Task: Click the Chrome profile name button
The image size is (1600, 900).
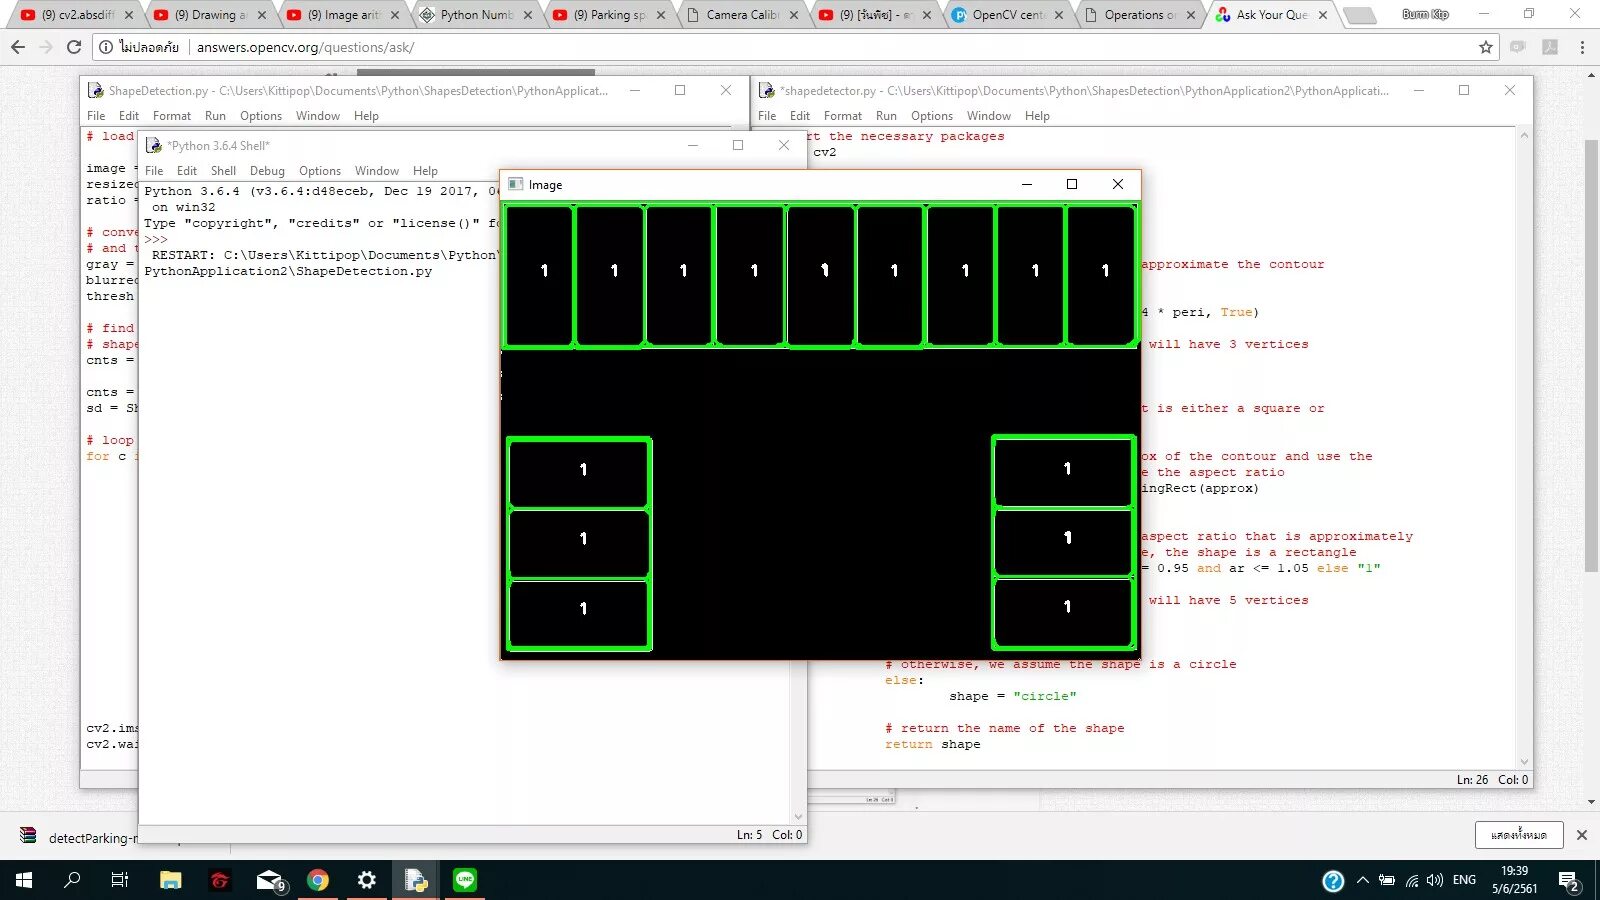Action: click(1425, 14)
